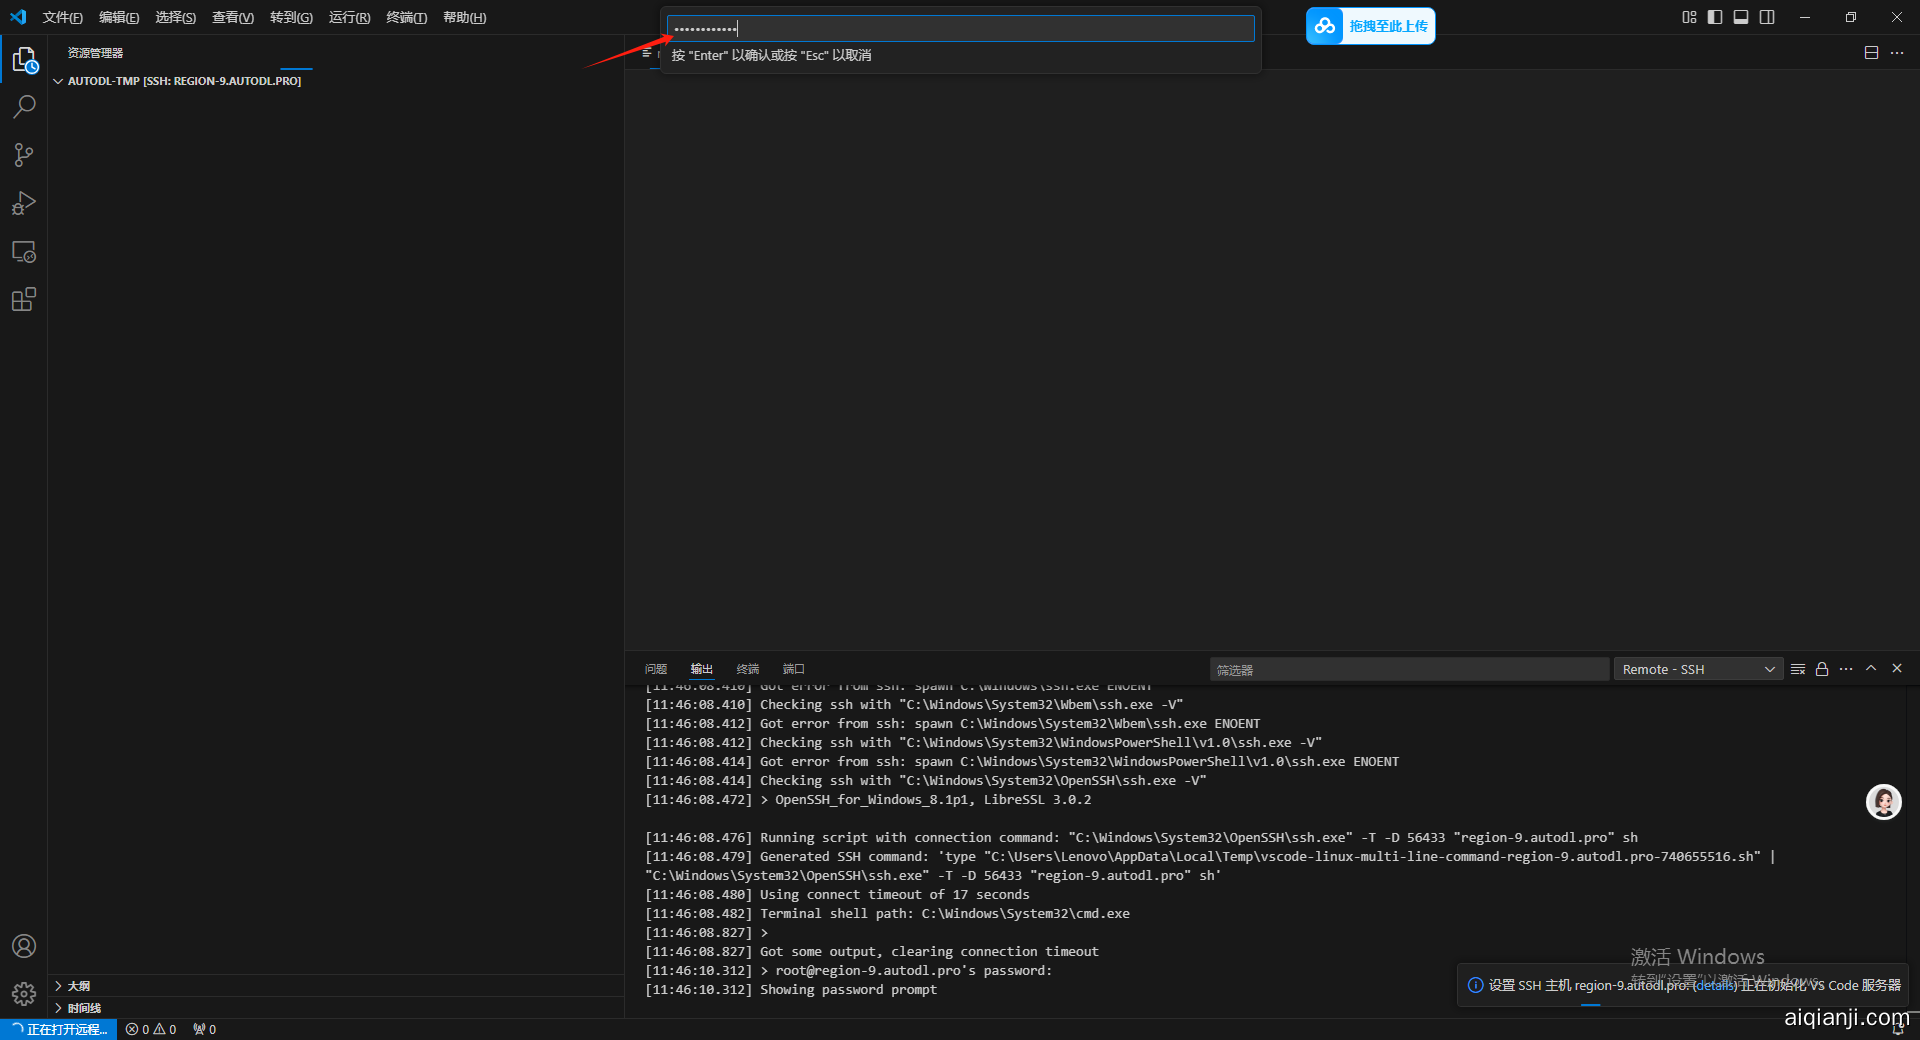Open the Source Control view
Viewport: 1920px width, 1040px height.
pyautogui.click(x=24, y=155)
